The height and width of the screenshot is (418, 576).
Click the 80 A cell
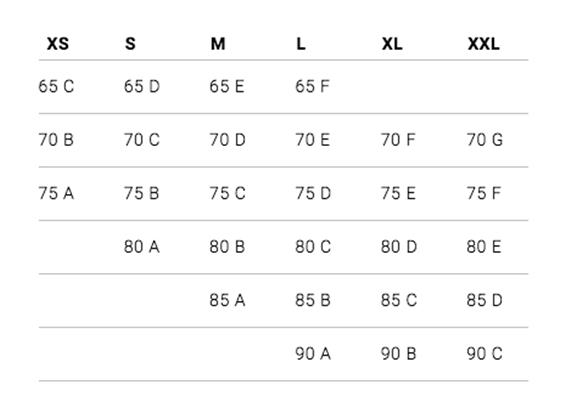click(x=142, y=247)
